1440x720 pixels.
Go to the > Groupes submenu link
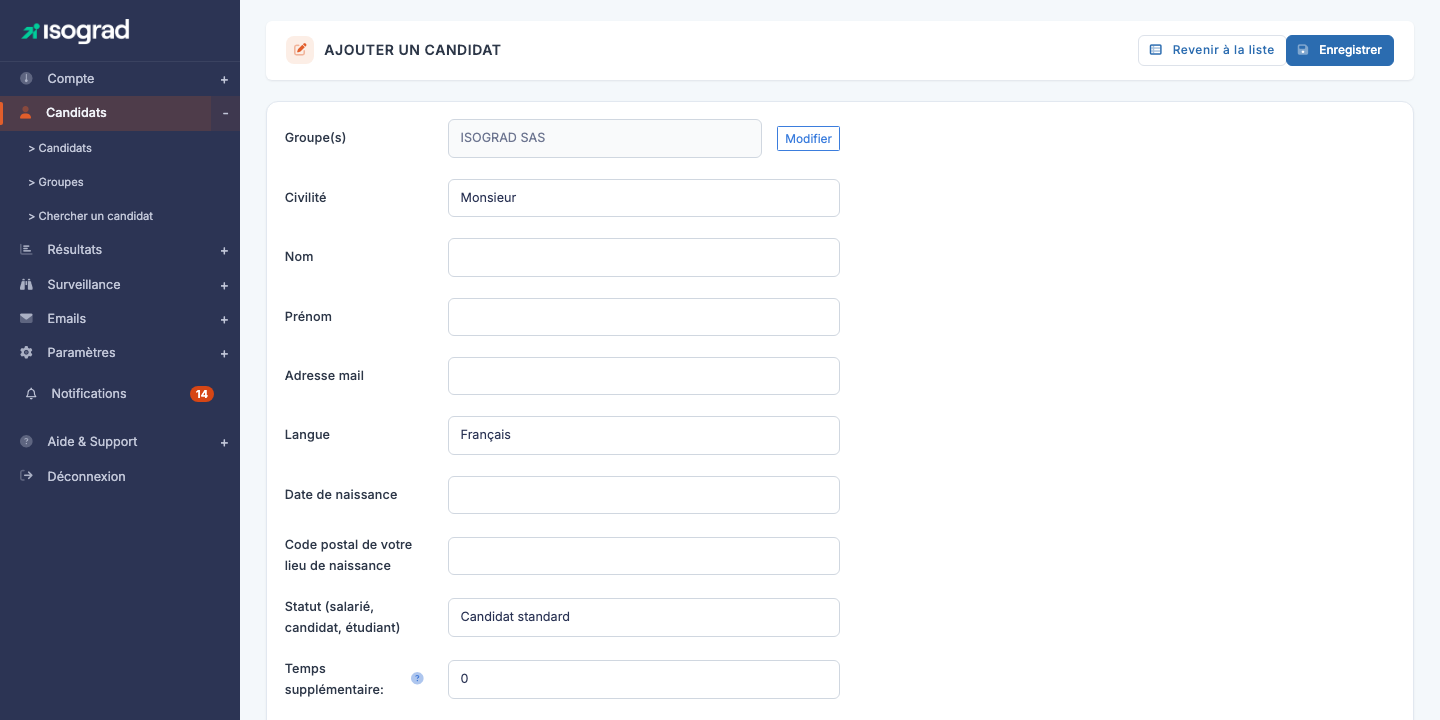point(56,182)
